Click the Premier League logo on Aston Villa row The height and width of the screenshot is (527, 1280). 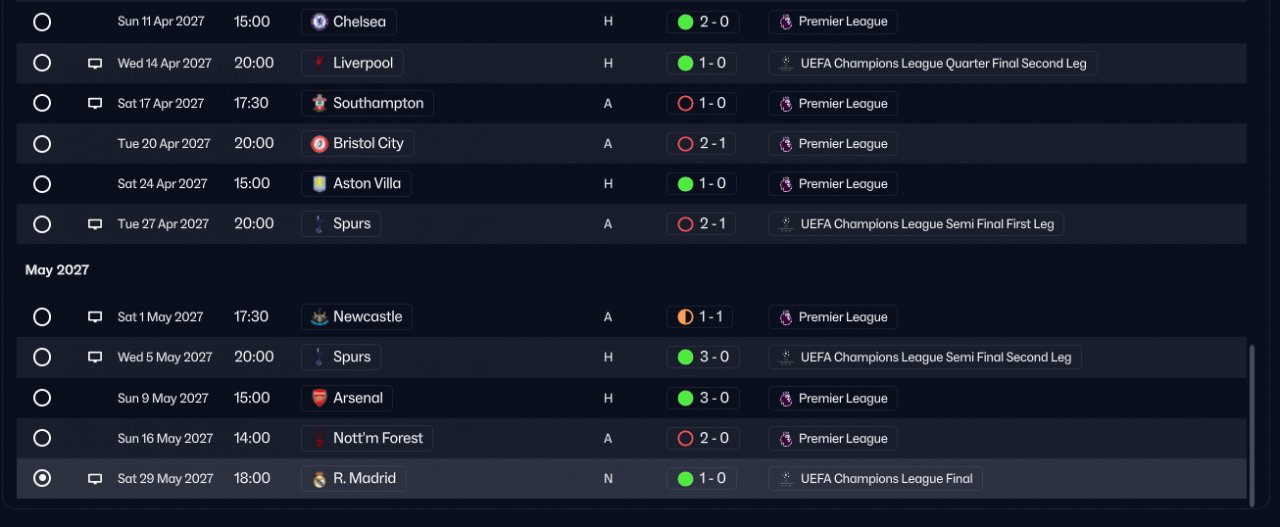click(x=786, y=184)
